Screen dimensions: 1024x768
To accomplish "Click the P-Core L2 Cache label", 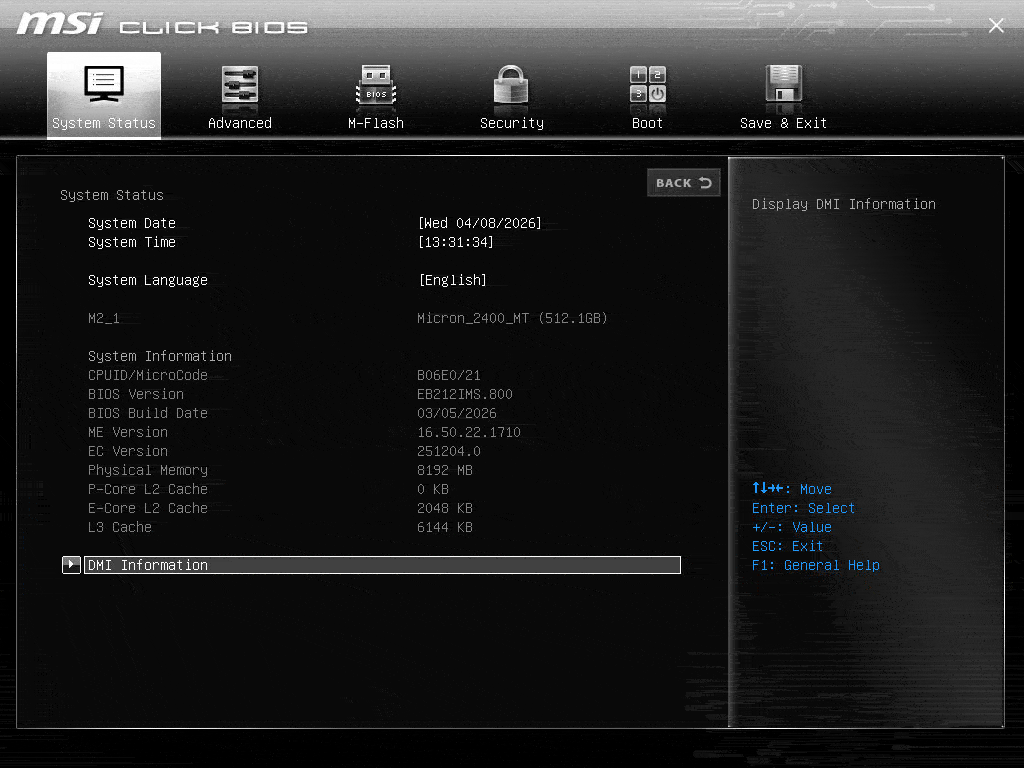I will click(148, 489).
